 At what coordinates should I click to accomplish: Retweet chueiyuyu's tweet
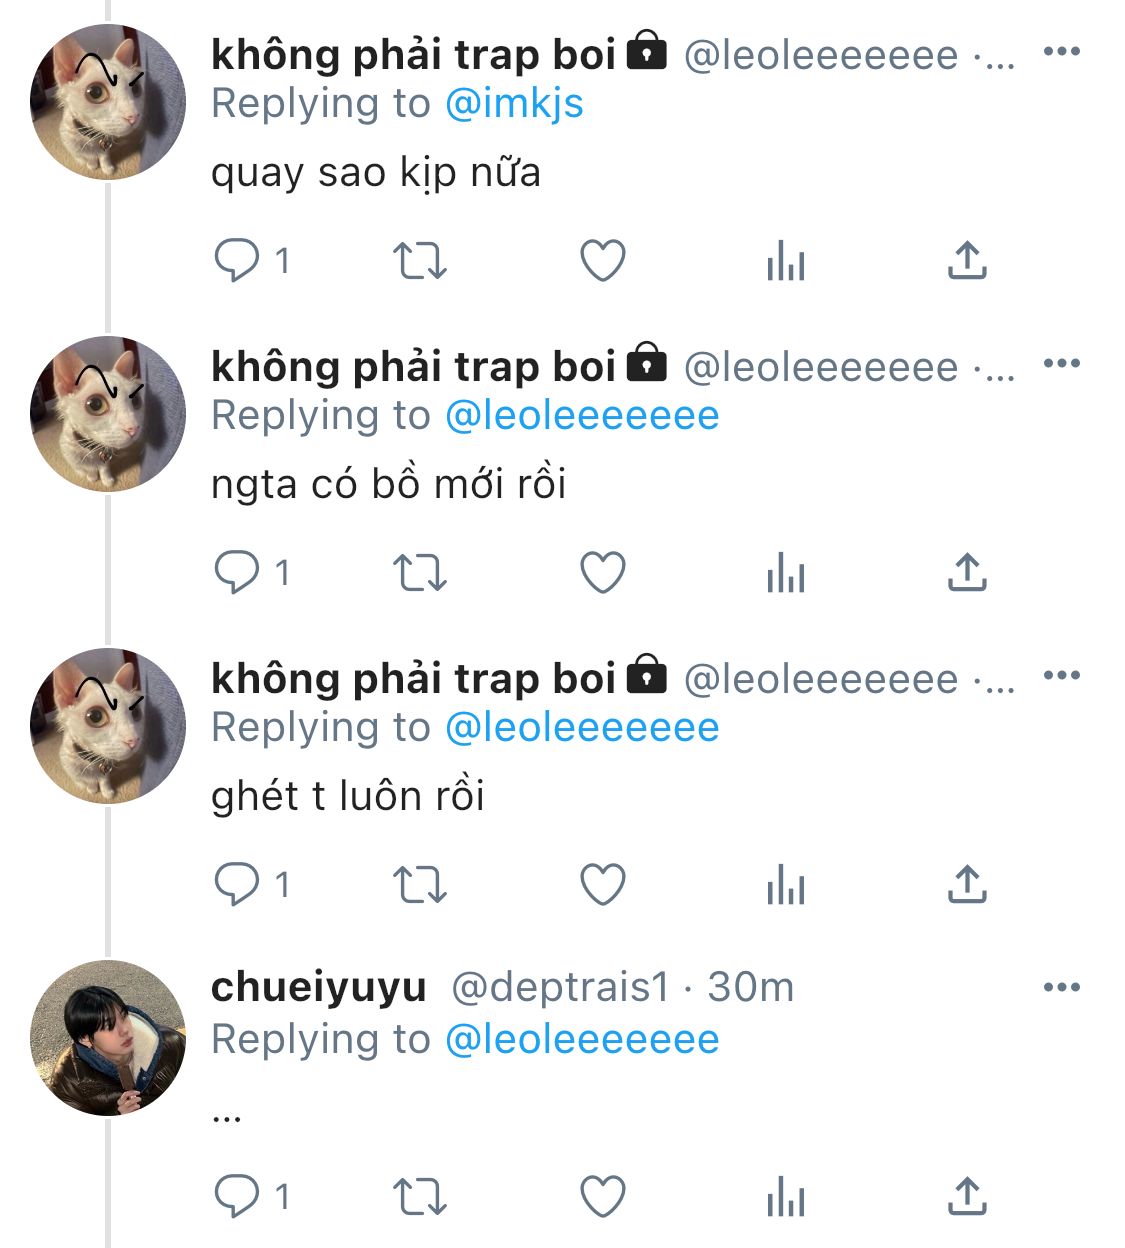pos(419,1197)
